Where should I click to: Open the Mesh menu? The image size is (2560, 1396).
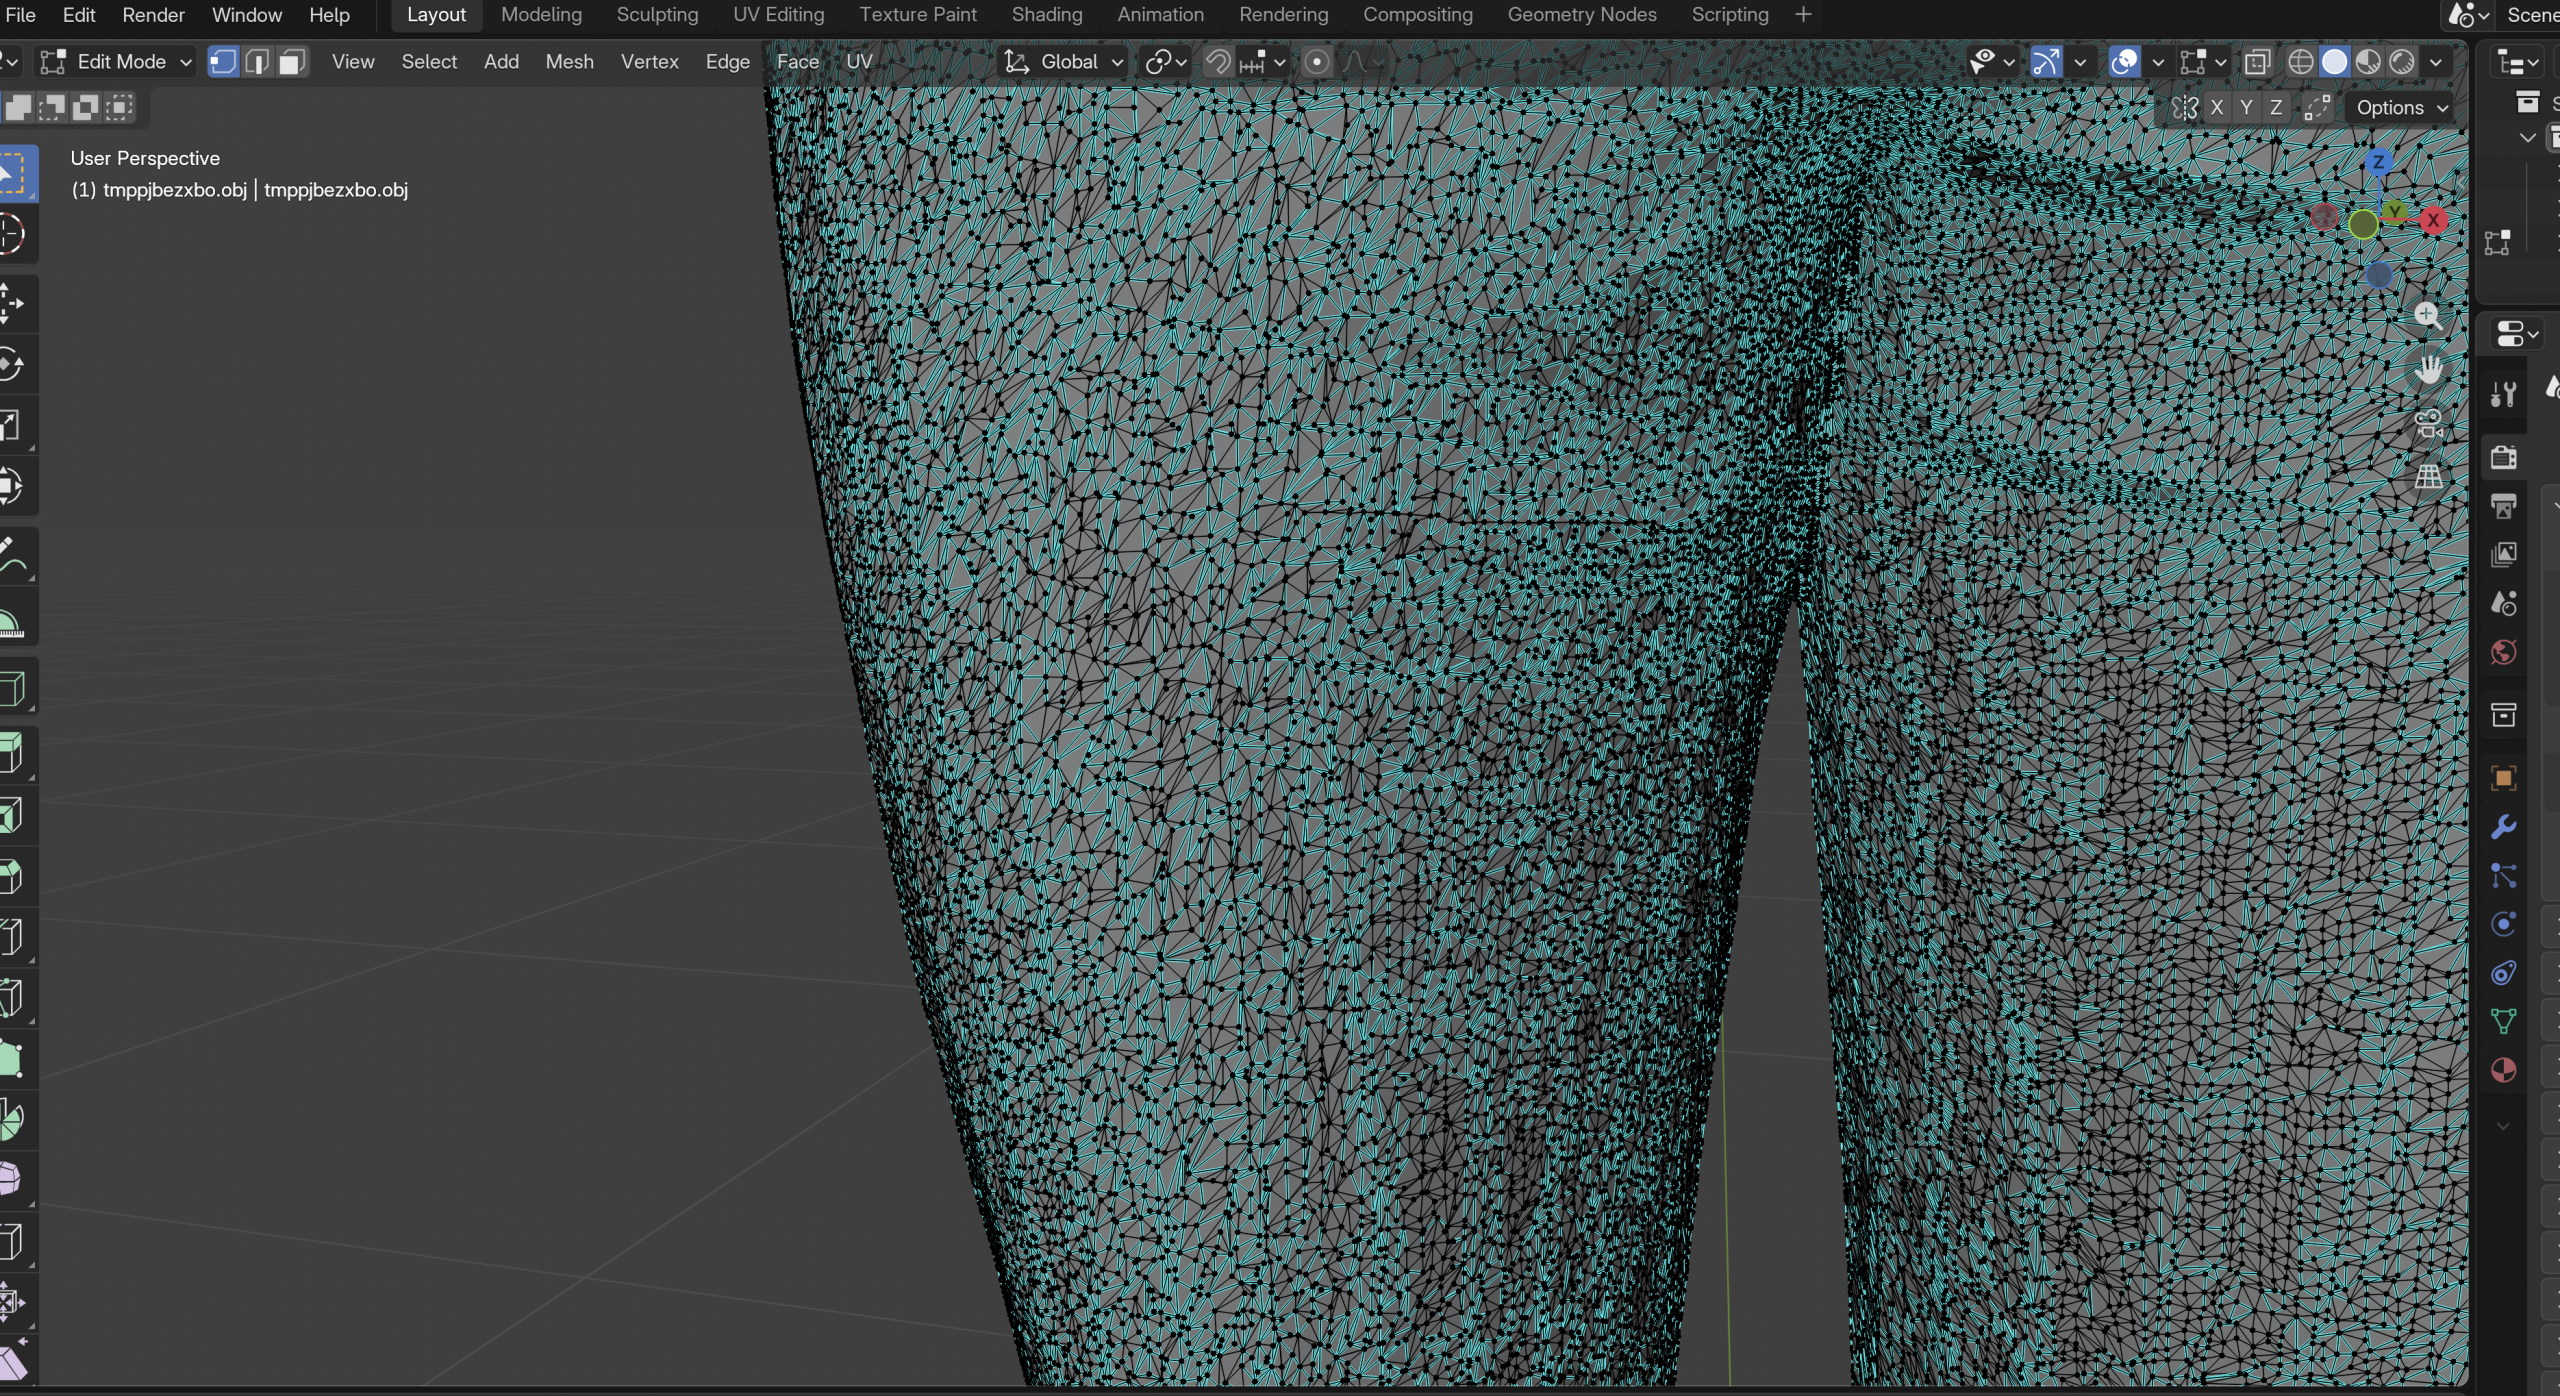click(569, 62)
